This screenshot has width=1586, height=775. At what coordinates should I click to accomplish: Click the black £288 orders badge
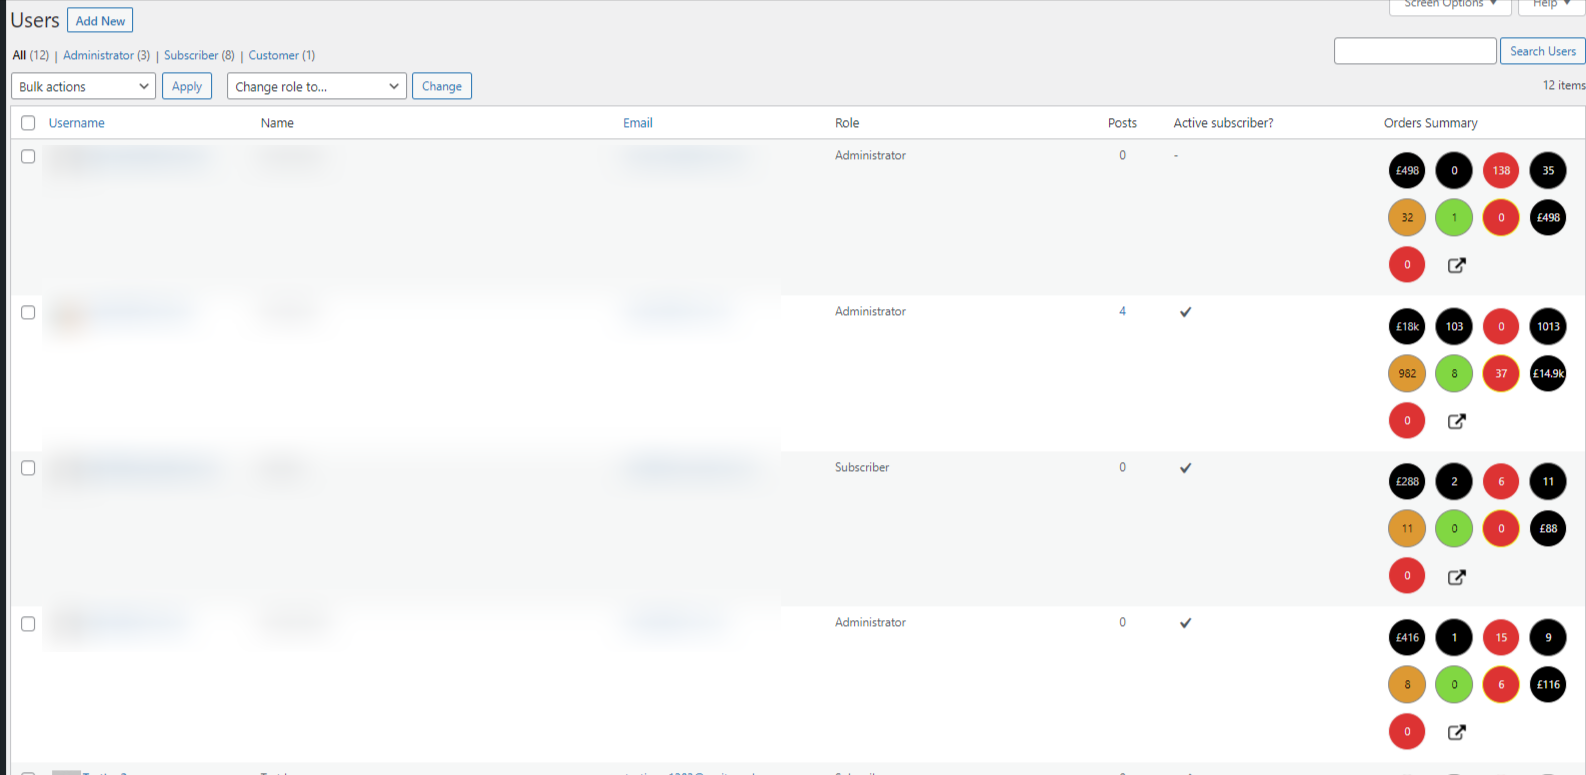[1407, 481]
